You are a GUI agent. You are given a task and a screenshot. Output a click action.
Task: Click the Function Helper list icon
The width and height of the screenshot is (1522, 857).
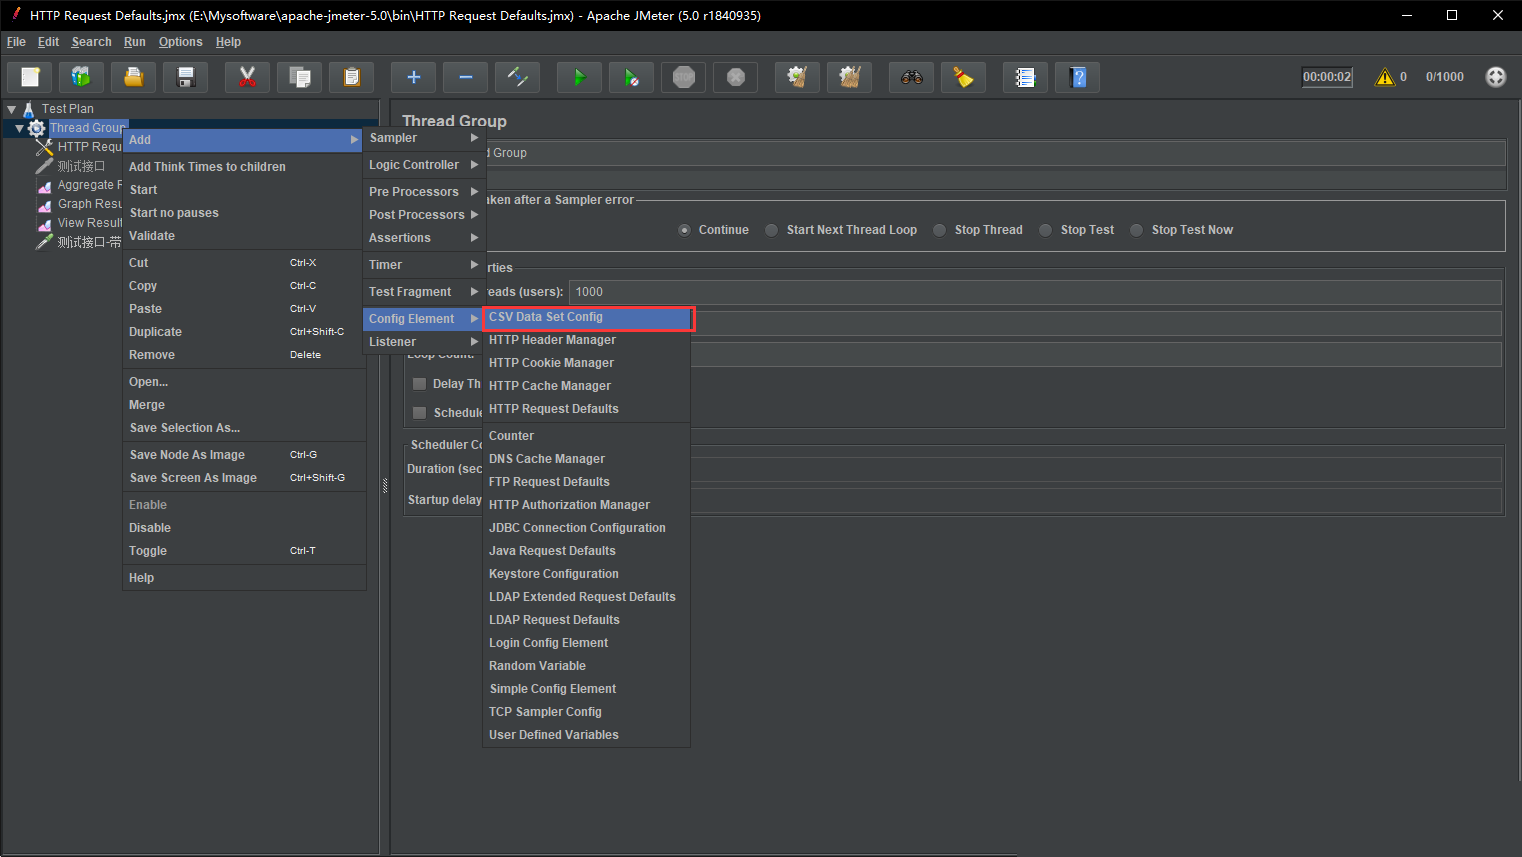1025,77
